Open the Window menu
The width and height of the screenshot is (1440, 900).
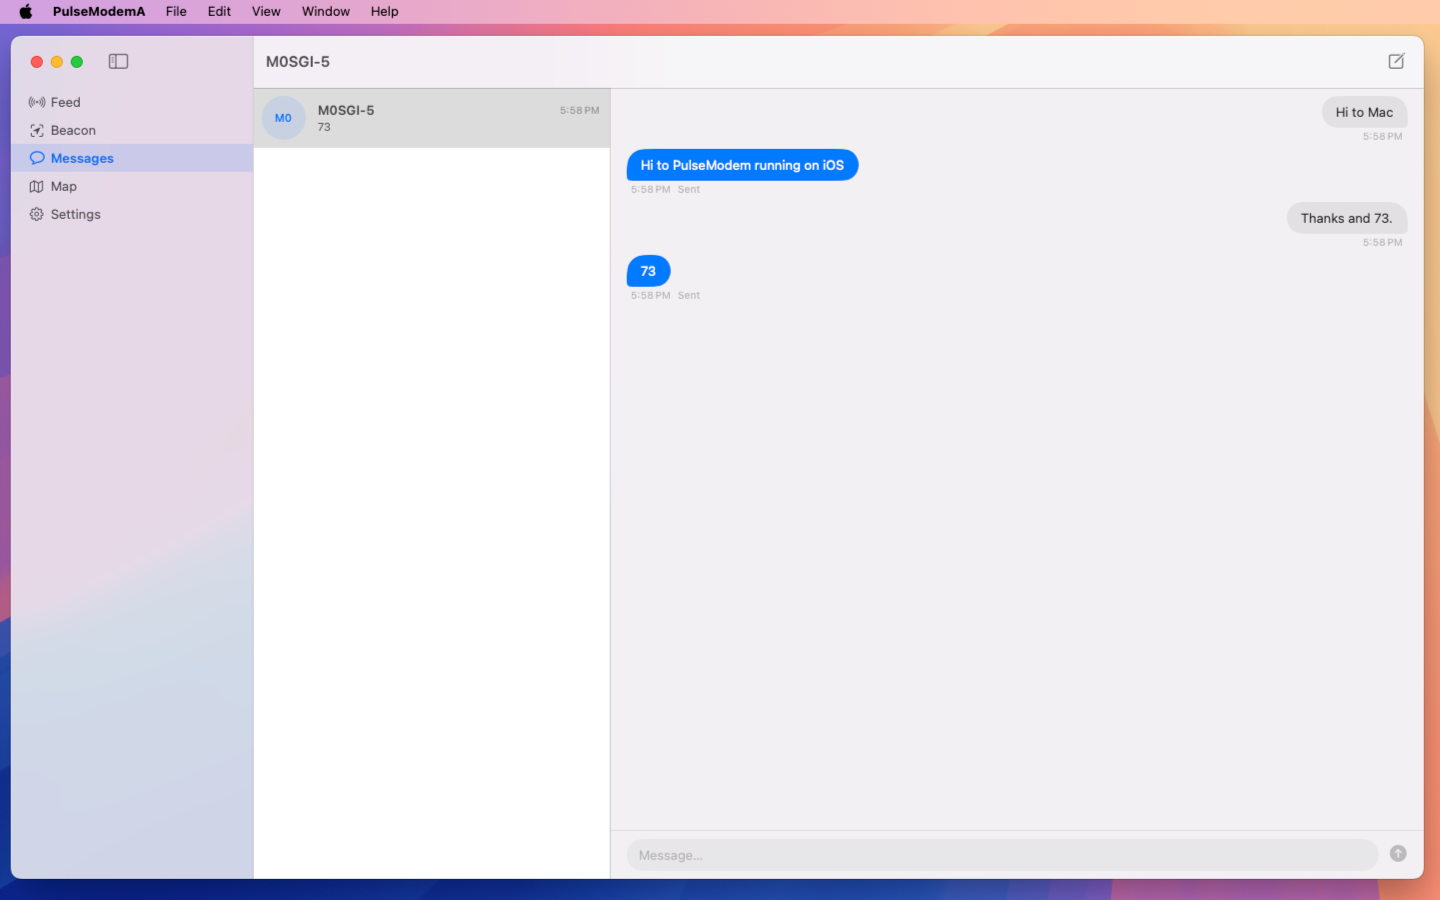coord(326,11)
